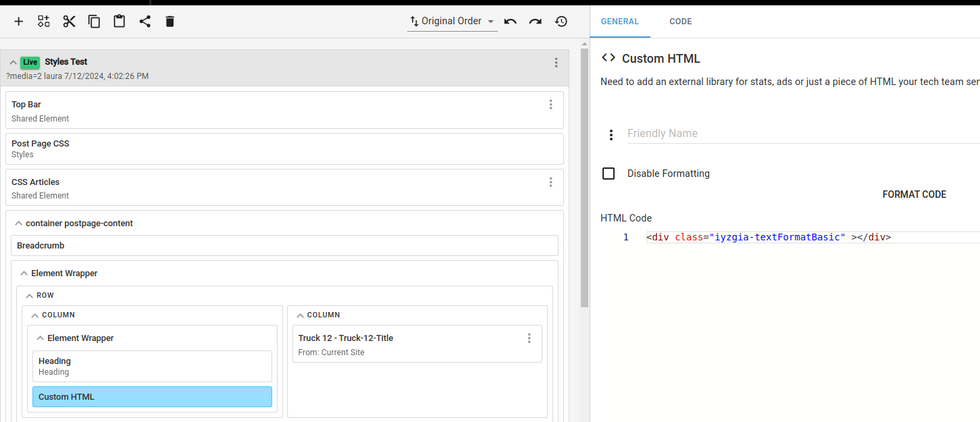
Task: Collapse container postpage-content node
Action: [19, 224]
